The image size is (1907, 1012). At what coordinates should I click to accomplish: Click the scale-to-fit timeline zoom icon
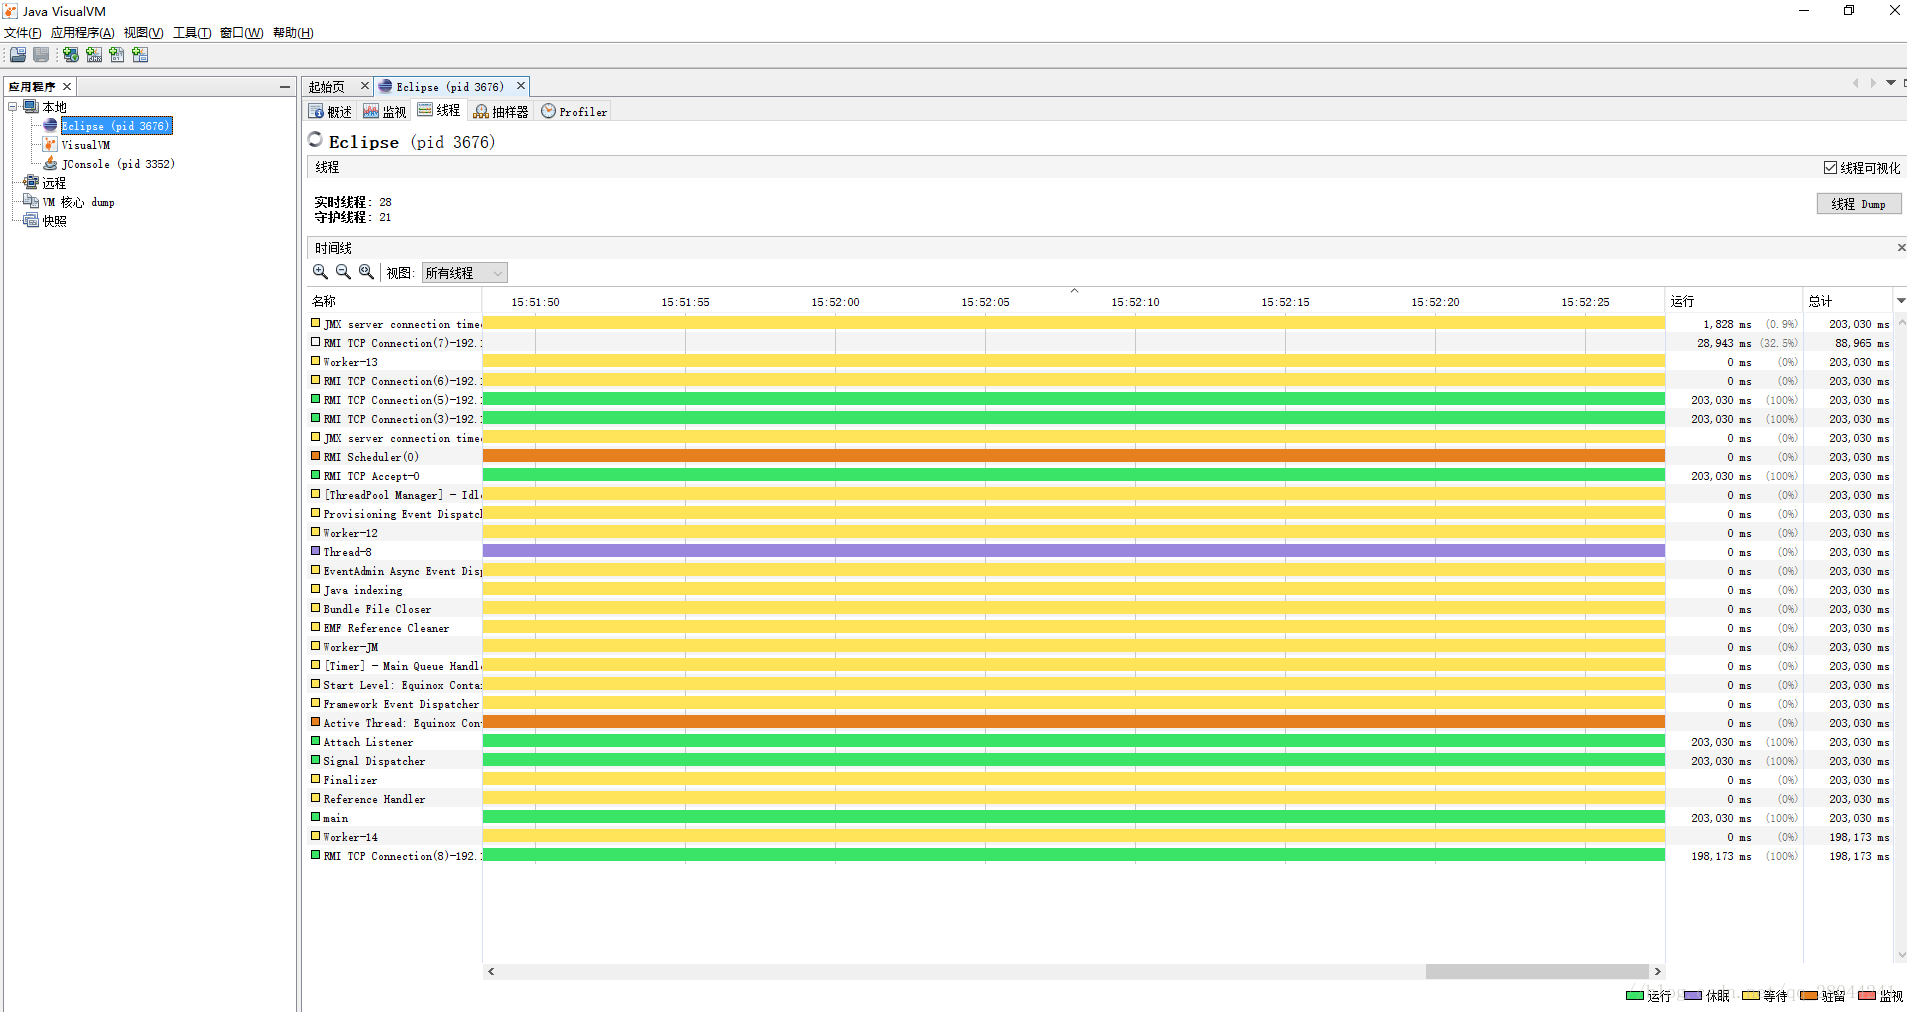(366, 272)
